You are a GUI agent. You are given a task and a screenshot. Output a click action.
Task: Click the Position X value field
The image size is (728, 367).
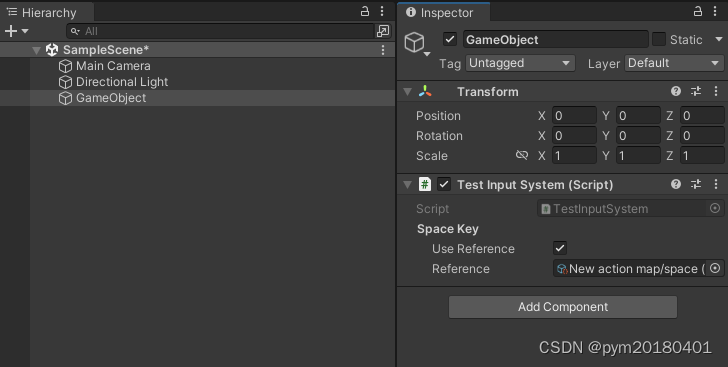[x=574, y=116]
